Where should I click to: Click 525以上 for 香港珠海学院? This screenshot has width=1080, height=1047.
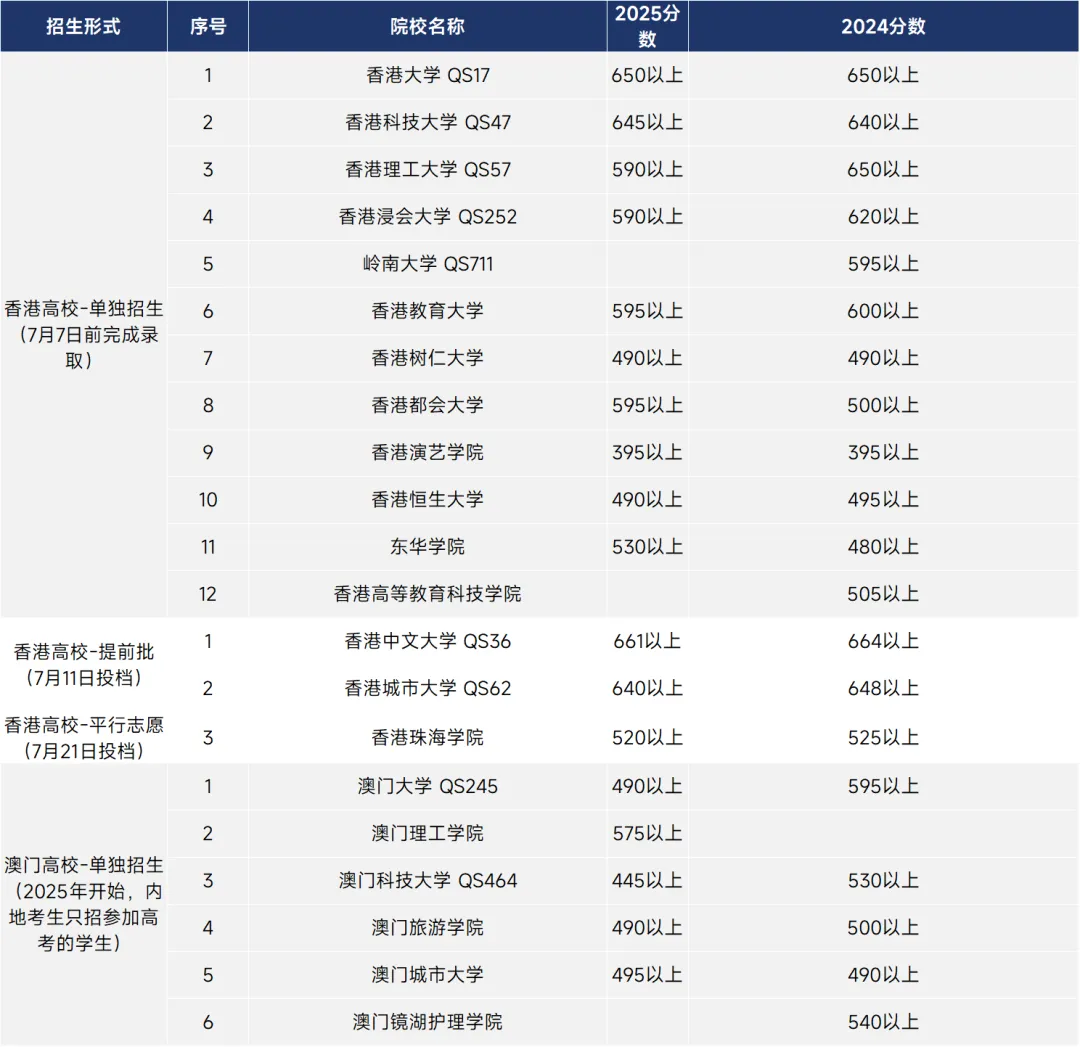pos(884,738)
